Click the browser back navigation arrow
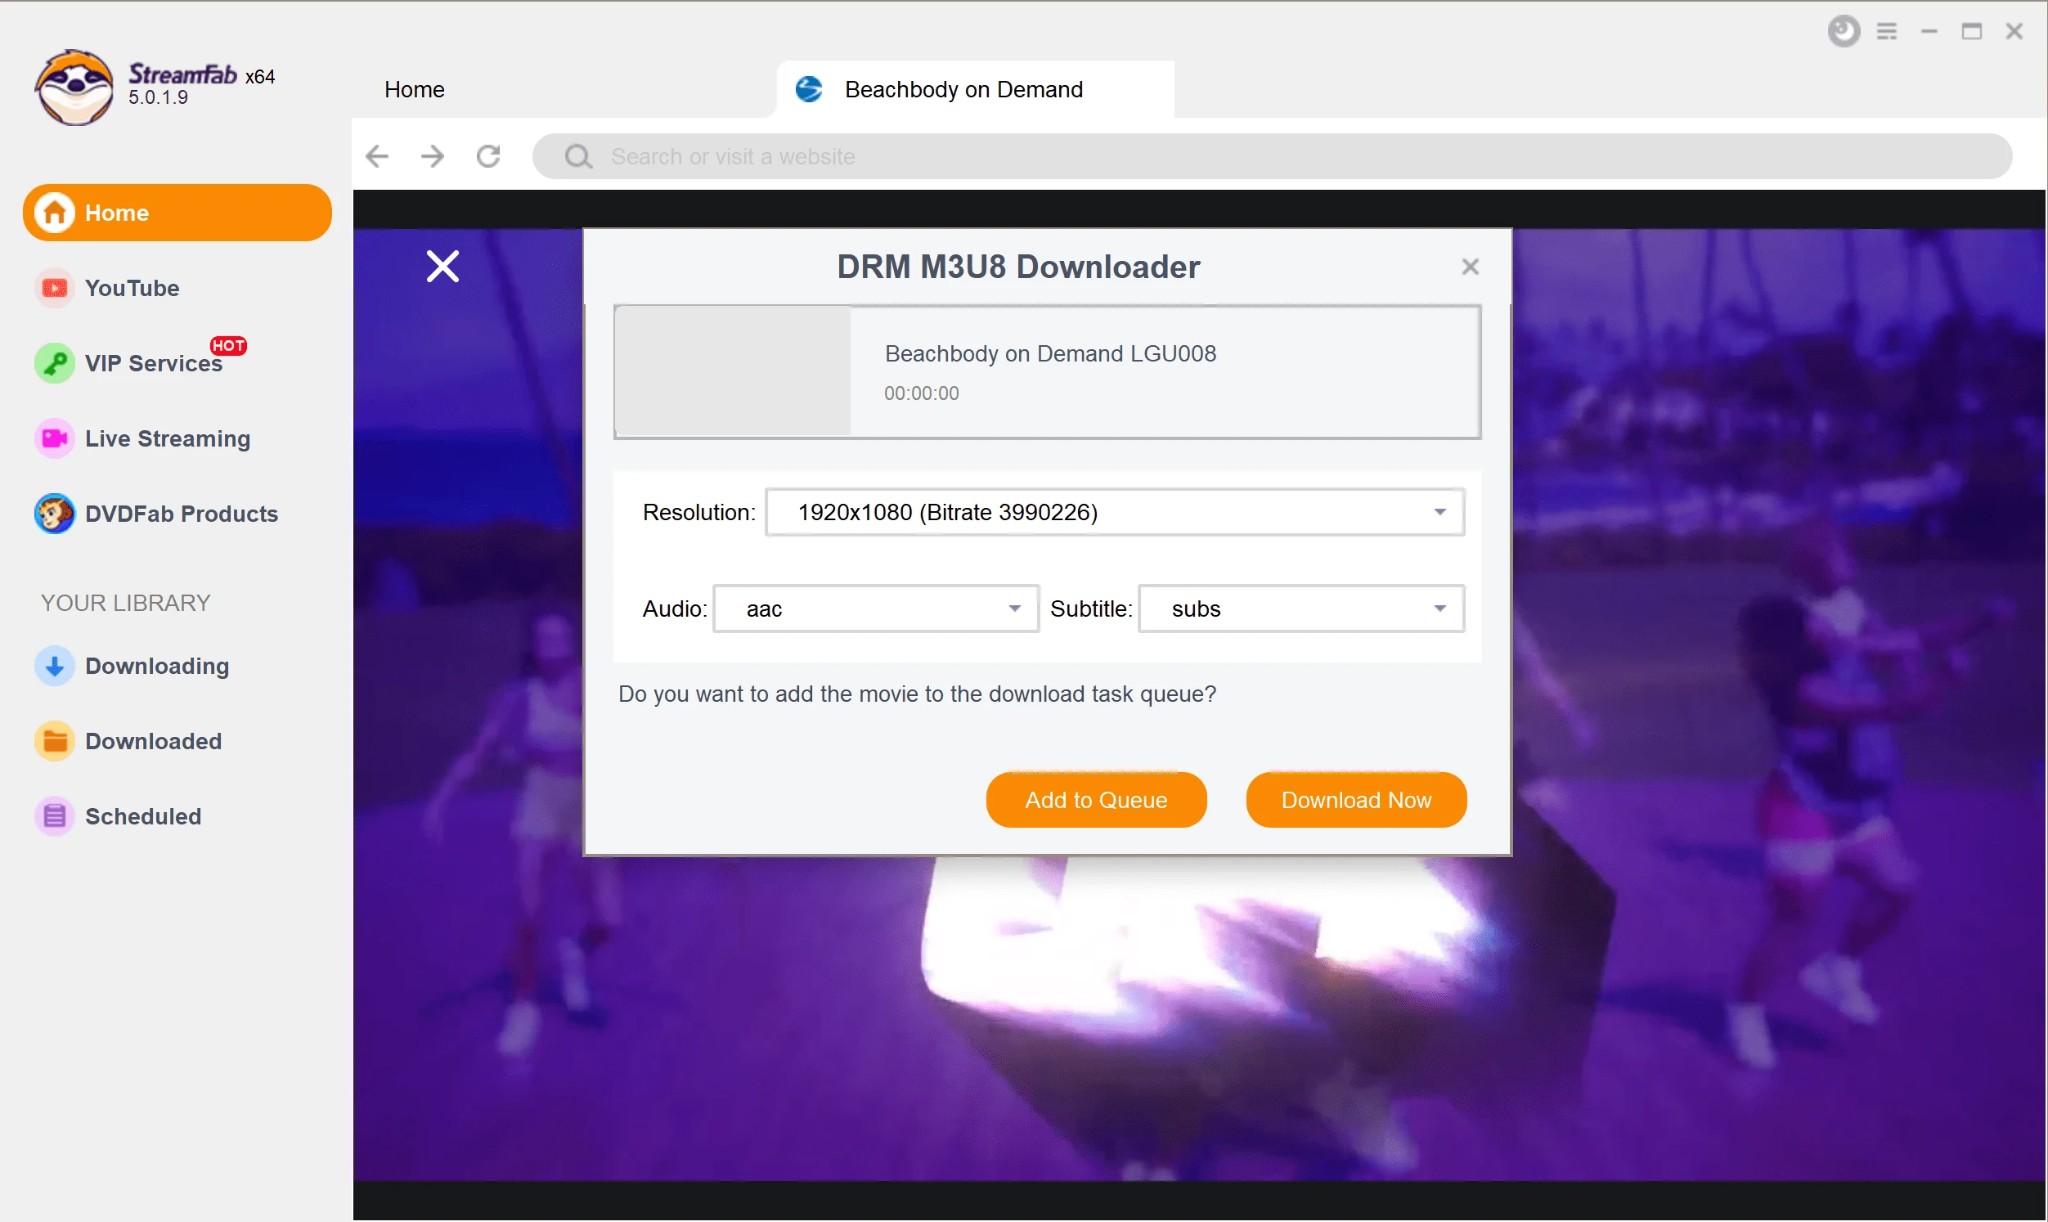Screen dimensions: 2048x1222 tap(380, 154)
